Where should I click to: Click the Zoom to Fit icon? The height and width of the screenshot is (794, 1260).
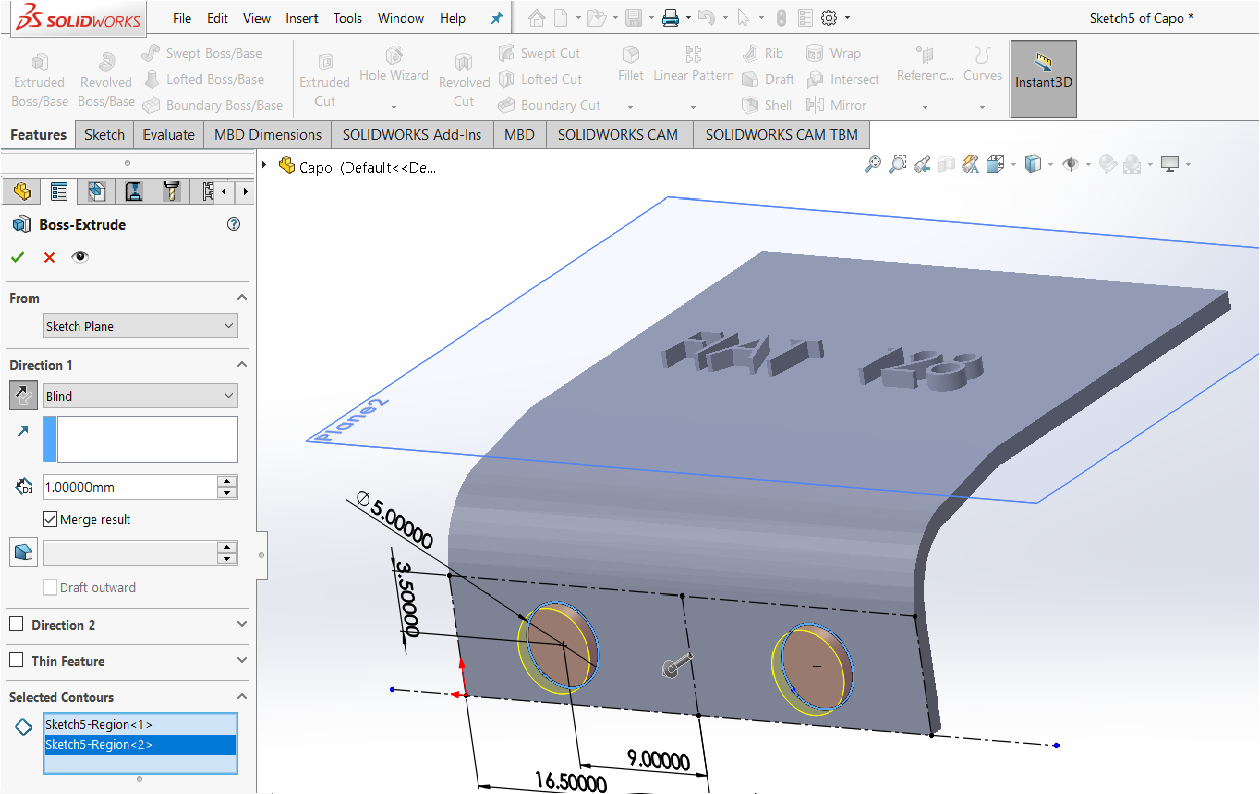click(x=873, y=165)
